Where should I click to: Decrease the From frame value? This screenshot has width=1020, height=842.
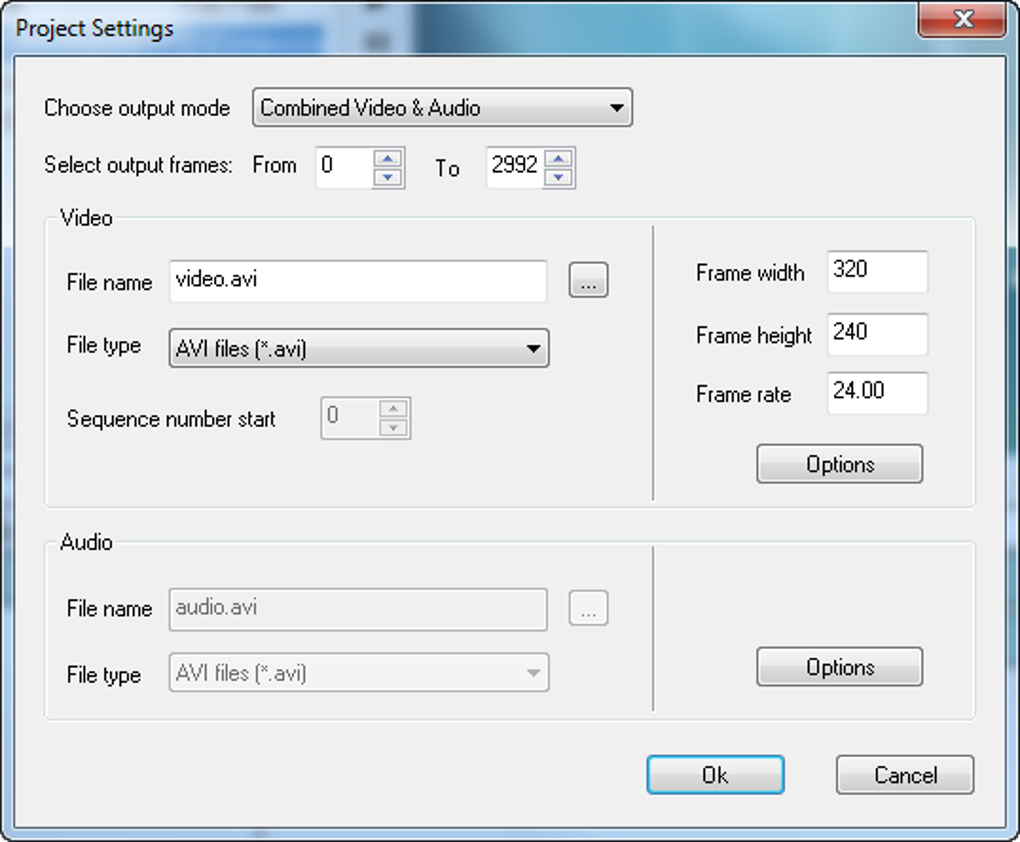[x=388, y=177]
